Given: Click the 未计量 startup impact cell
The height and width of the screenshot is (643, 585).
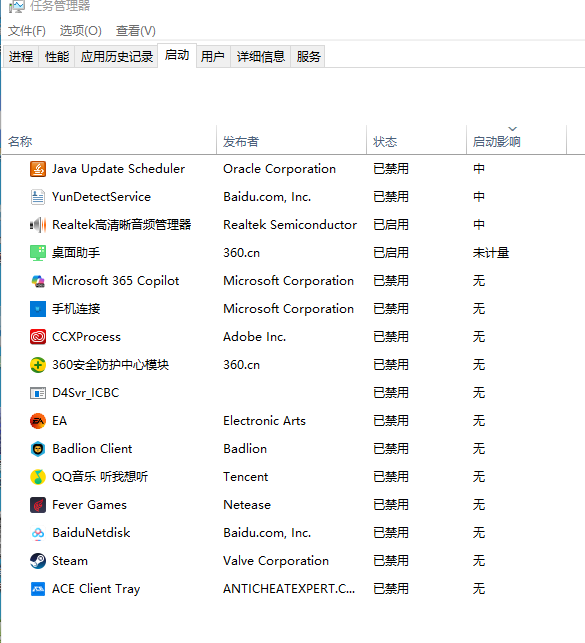Looking at the screenshot, I should (491, 253).
